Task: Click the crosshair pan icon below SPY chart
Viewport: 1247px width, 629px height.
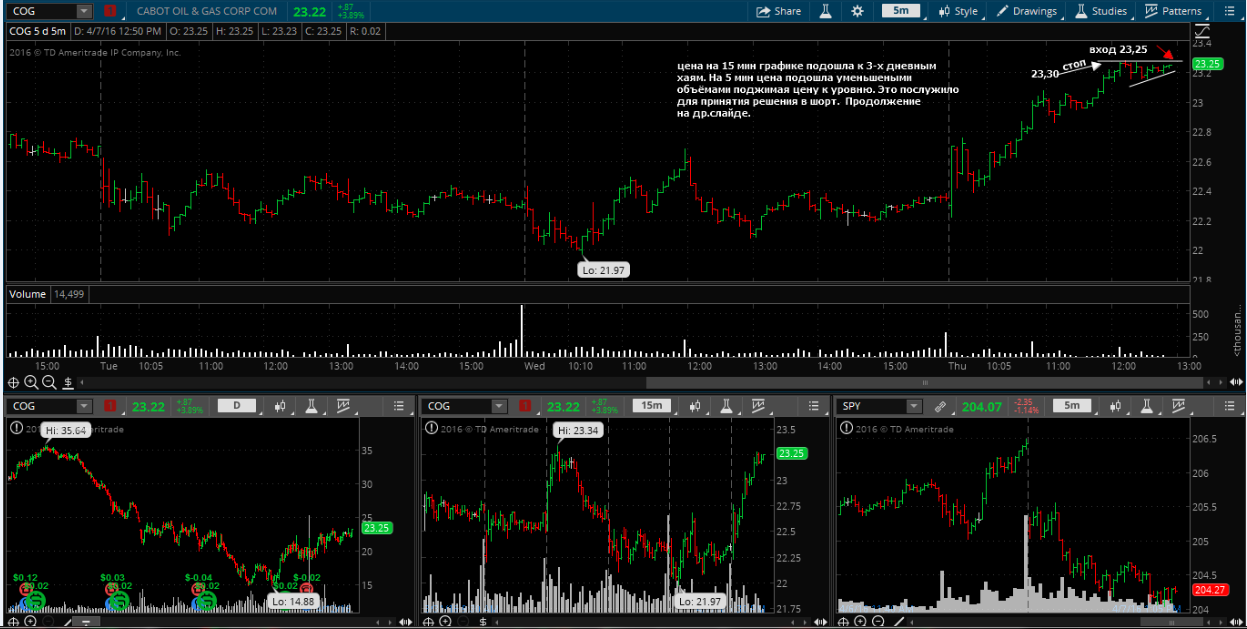Action: pyautogui.click(x=843, y=620)
